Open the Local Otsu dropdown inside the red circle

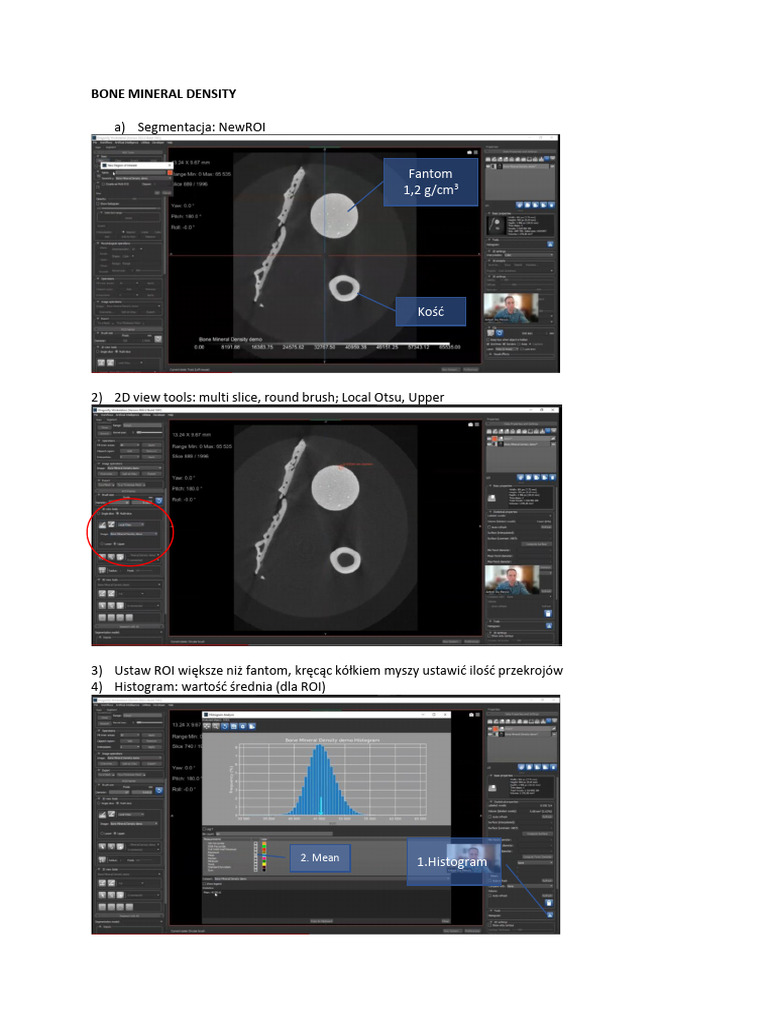pos(131,524)
